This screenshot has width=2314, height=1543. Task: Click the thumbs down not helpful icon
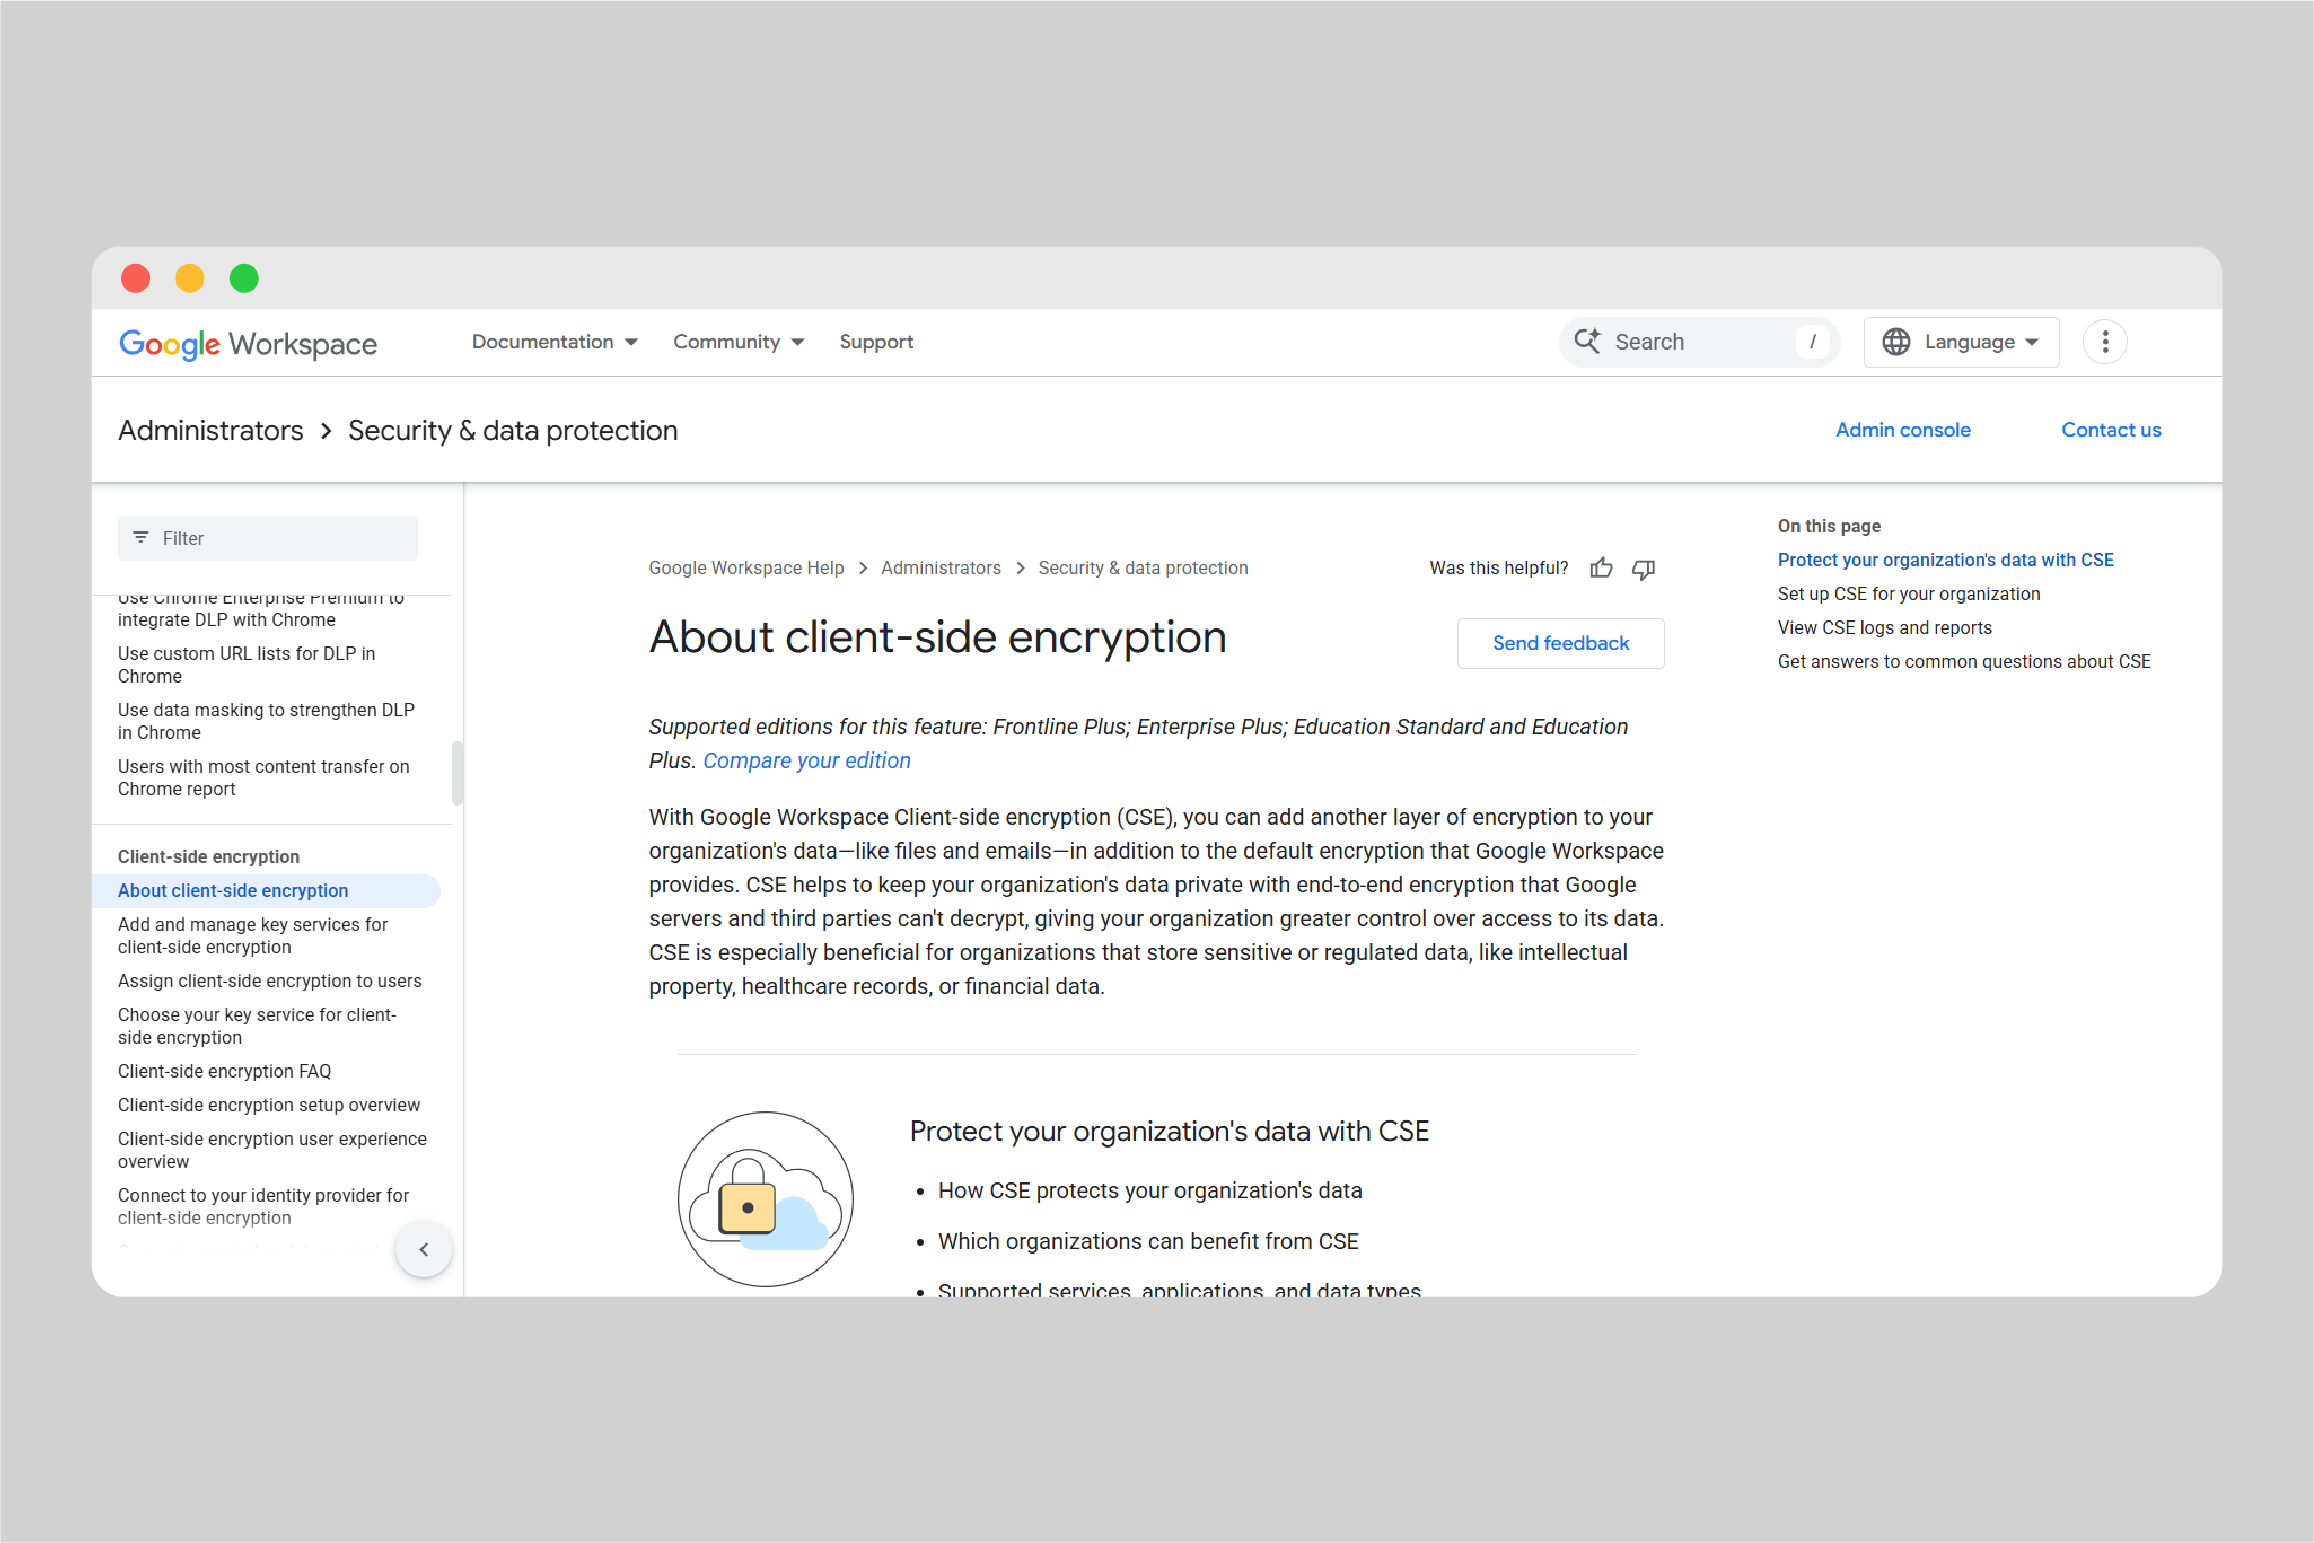coord(1643,568)
